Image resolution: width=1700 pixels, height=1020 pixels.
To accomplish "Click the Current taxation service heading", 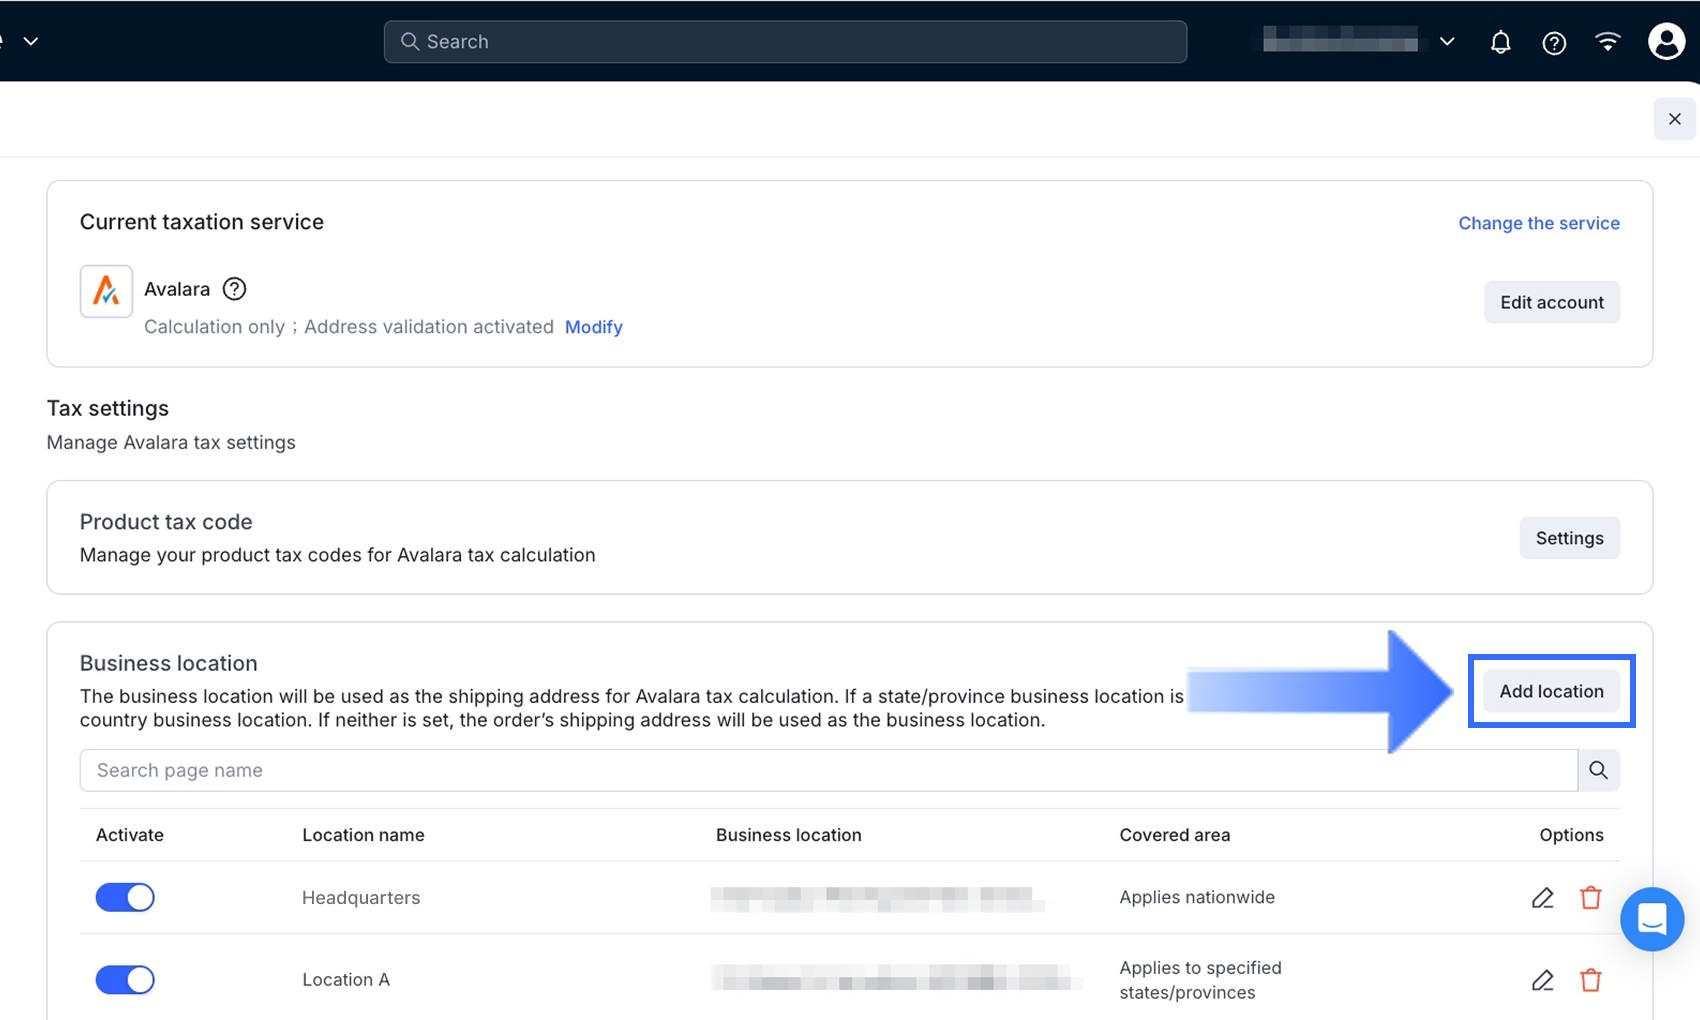I will coord(202,222).
